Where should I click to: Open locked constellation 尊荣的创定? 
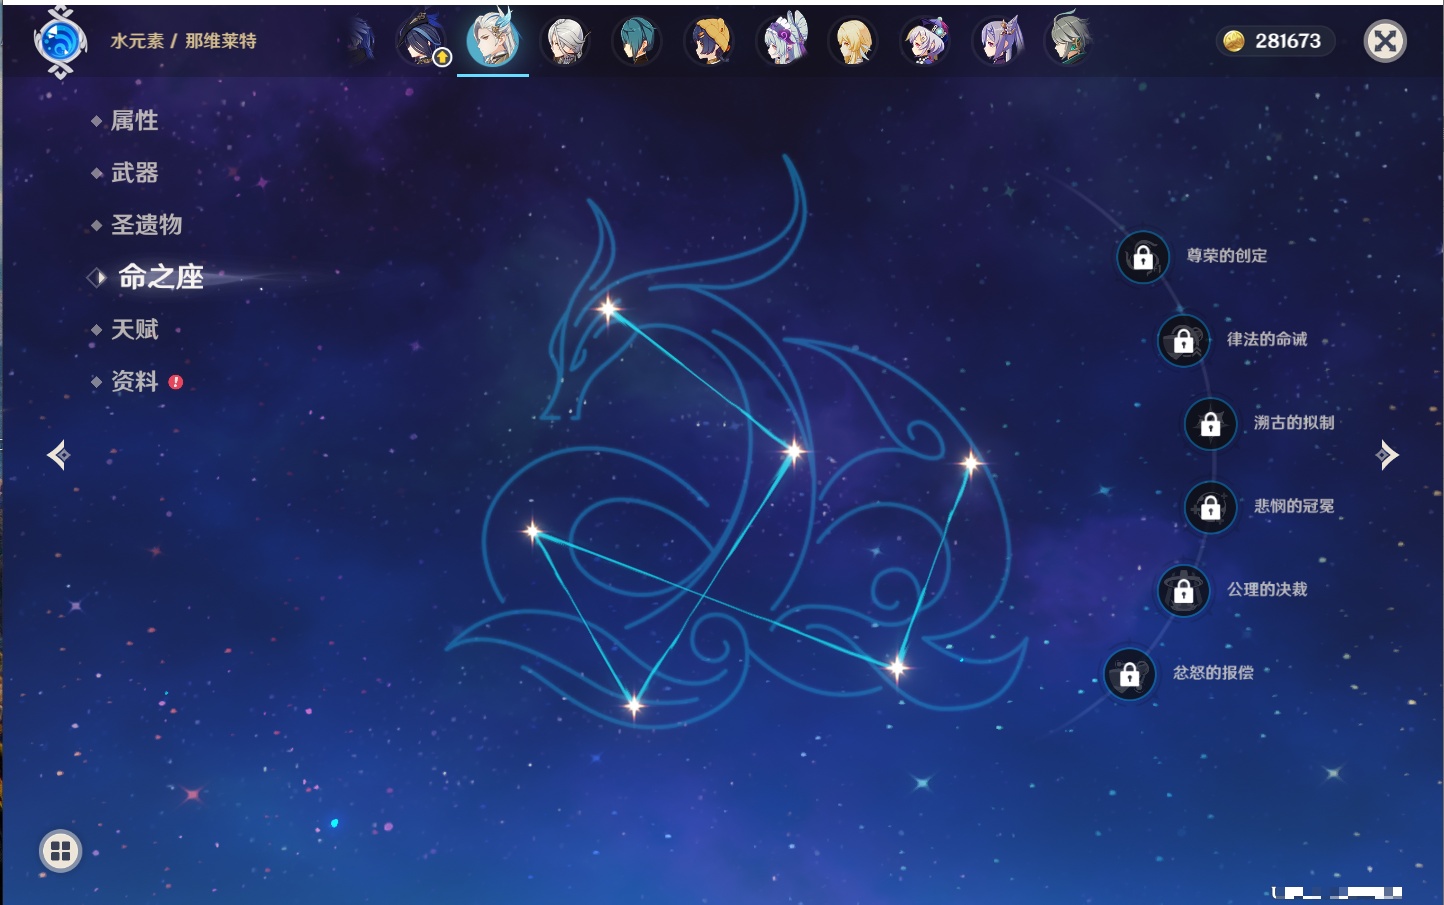(x=1143, y=258)
